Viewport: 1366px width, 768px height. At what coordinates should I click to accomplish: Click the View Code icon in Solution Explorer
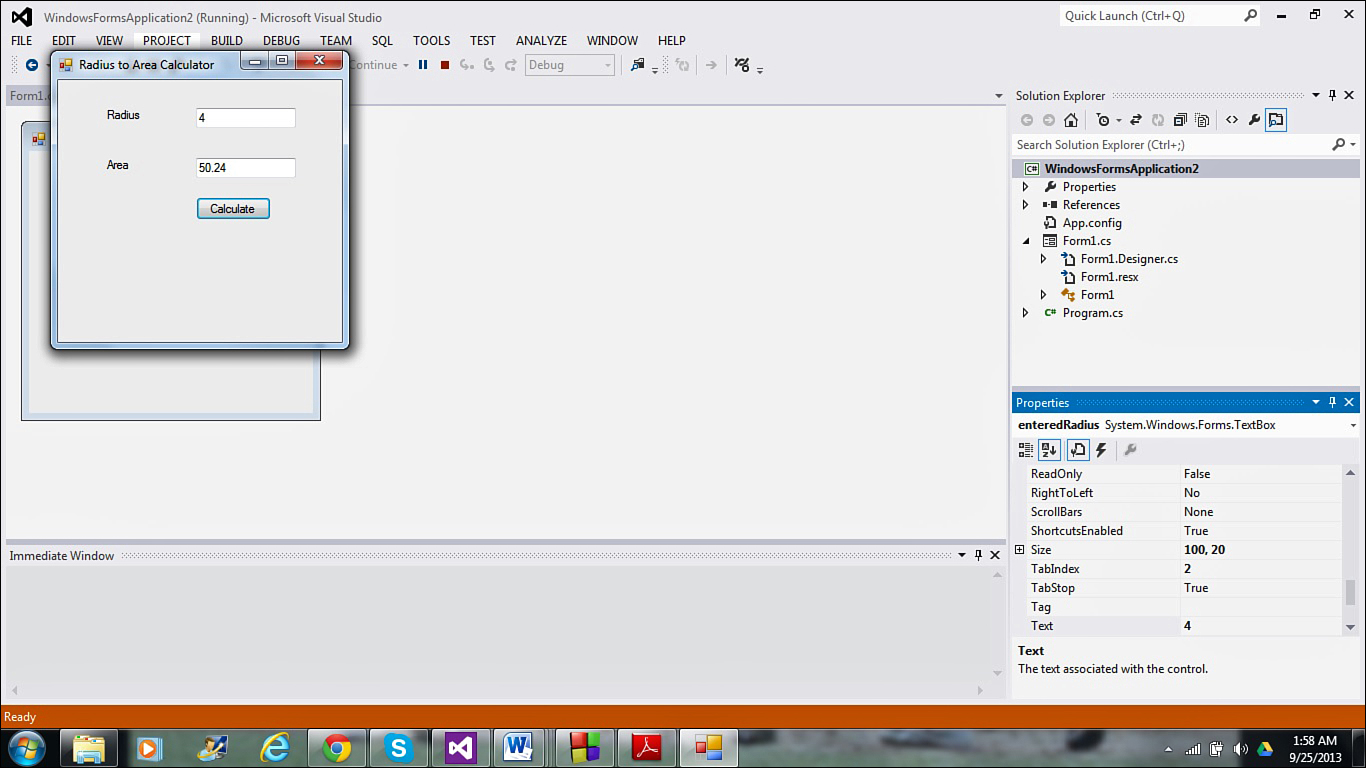click(1232, 120)
